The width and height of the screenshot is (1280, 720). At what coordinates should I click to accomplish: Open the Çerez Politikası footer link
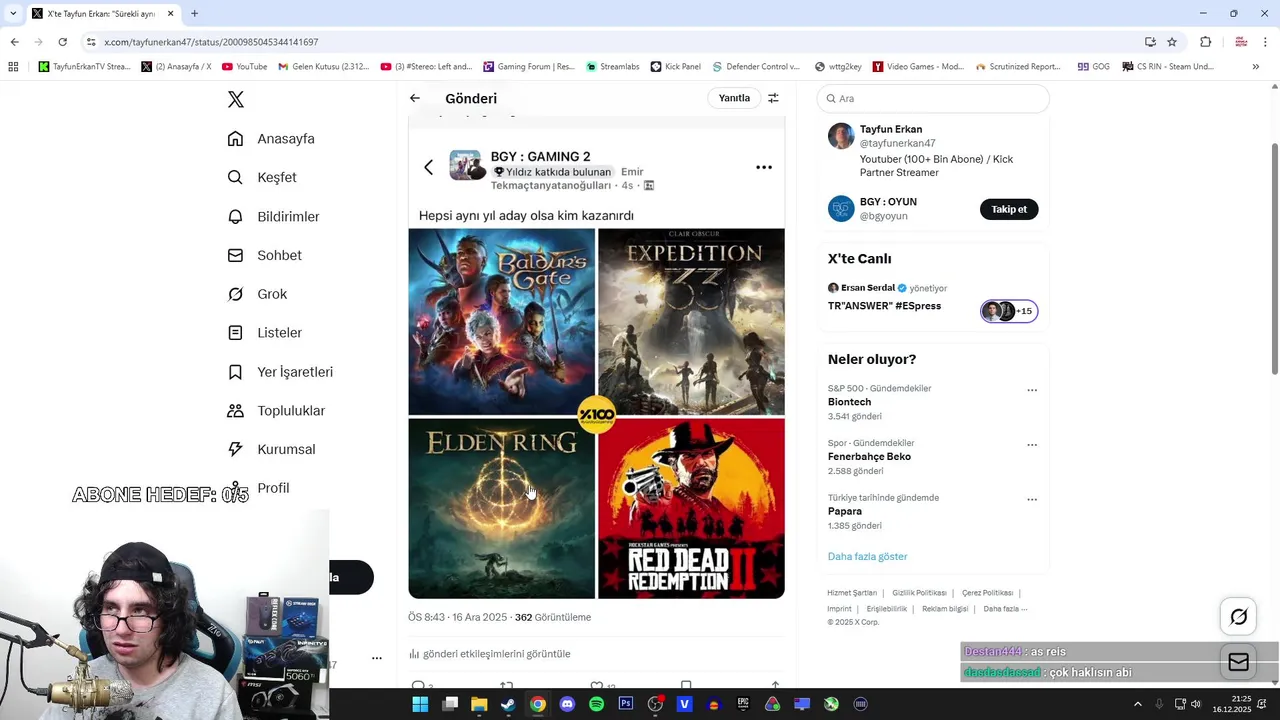click(x=987, y=593)
